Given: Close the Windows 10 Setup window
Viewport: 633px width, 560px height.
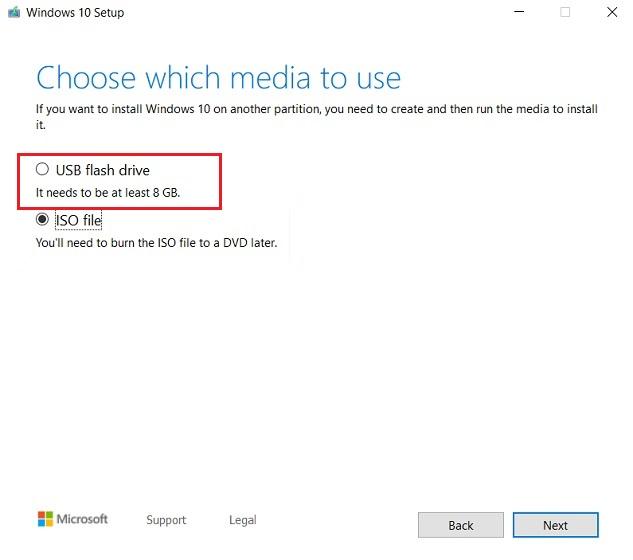Looking at the screenshot, I should (612, 12).
